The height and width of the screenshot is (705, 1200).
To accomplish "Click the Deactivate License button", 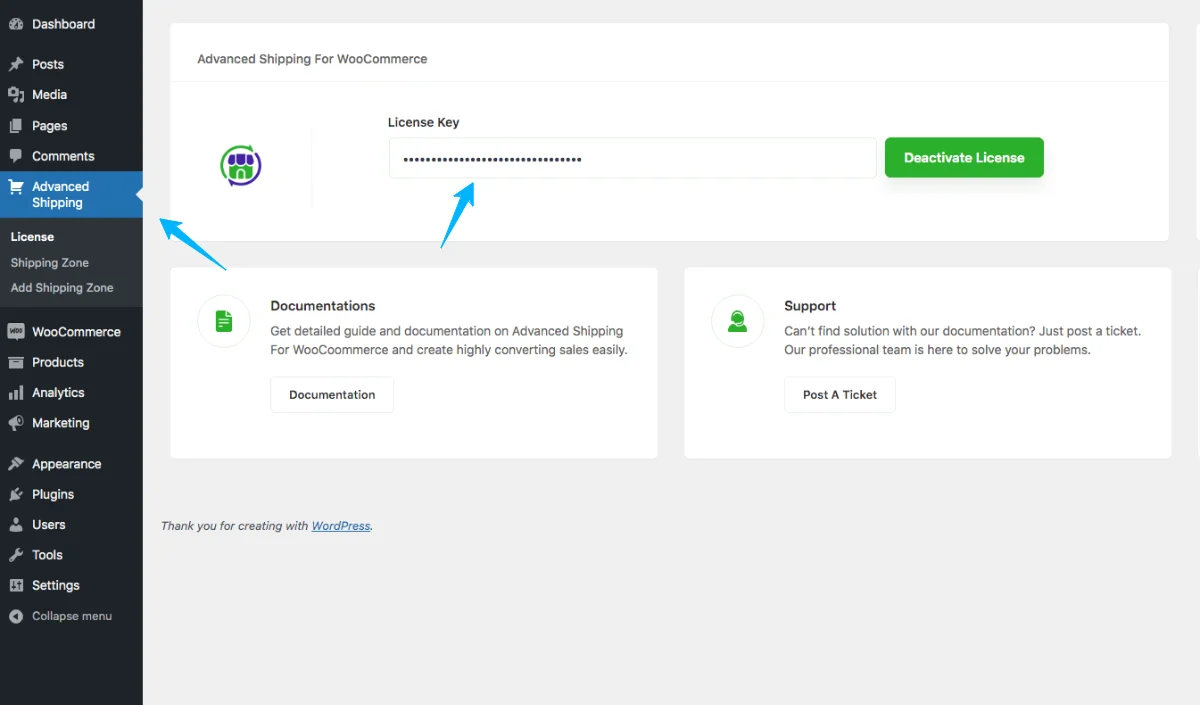I will pyautogui.click(x=964, y=158).
